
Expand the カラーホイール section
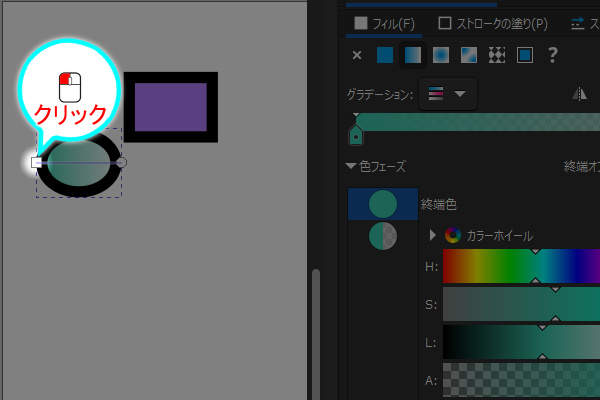432,235
